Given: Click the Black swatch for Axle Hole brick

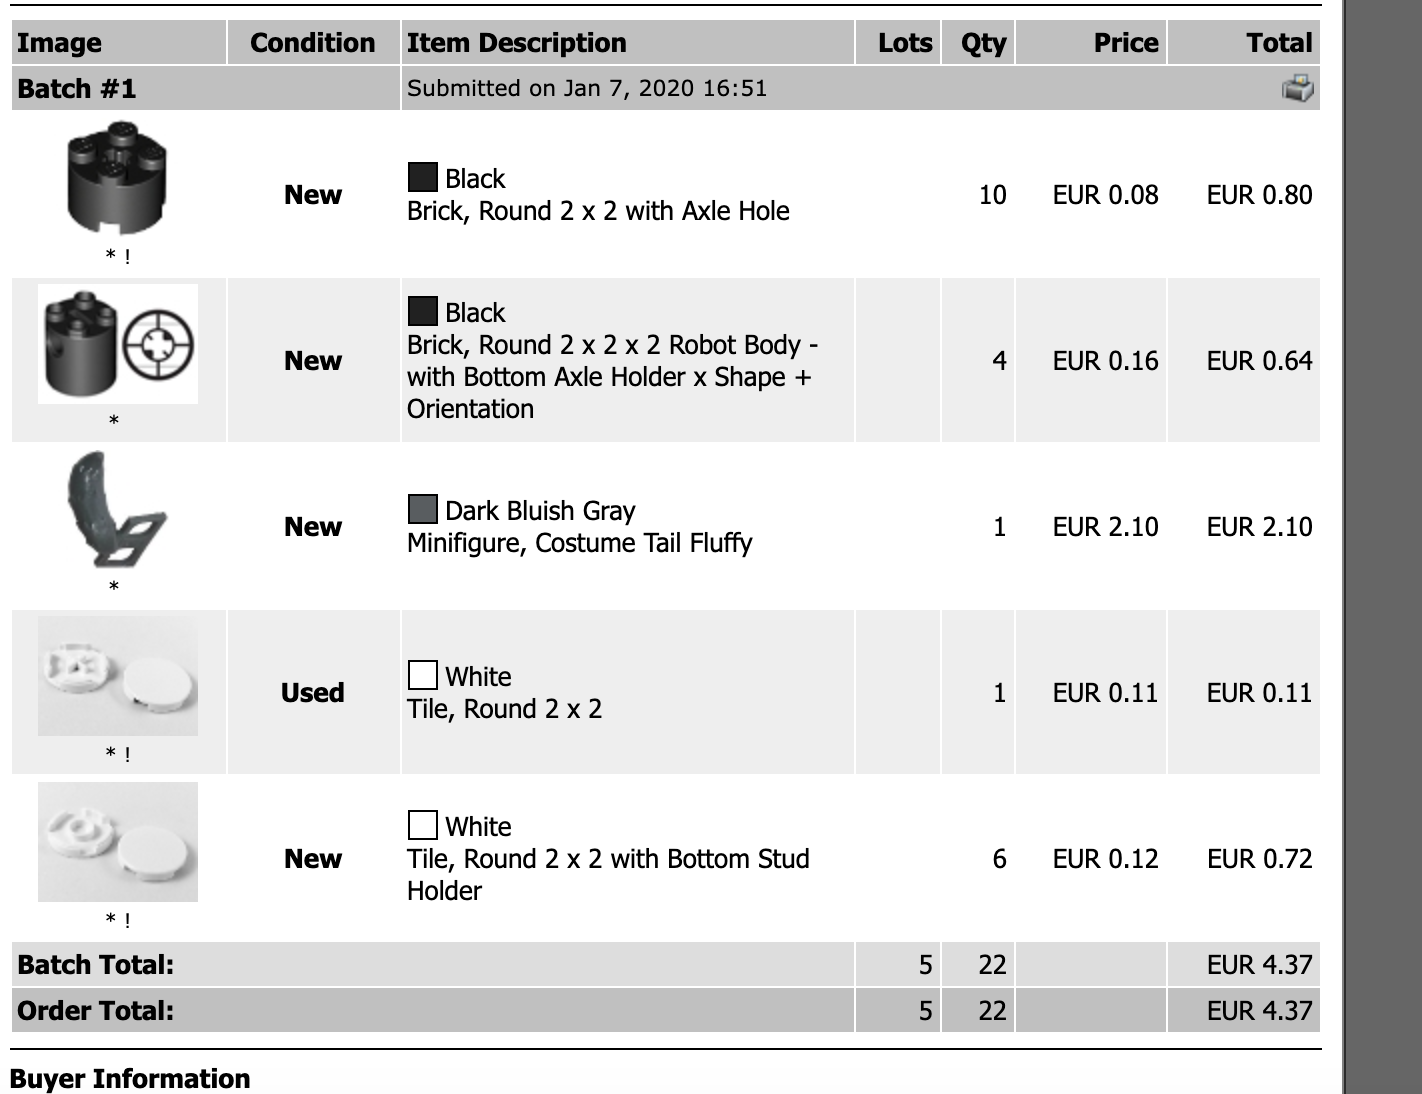Looking at the screenshot, I should click(x=423, y=178).
